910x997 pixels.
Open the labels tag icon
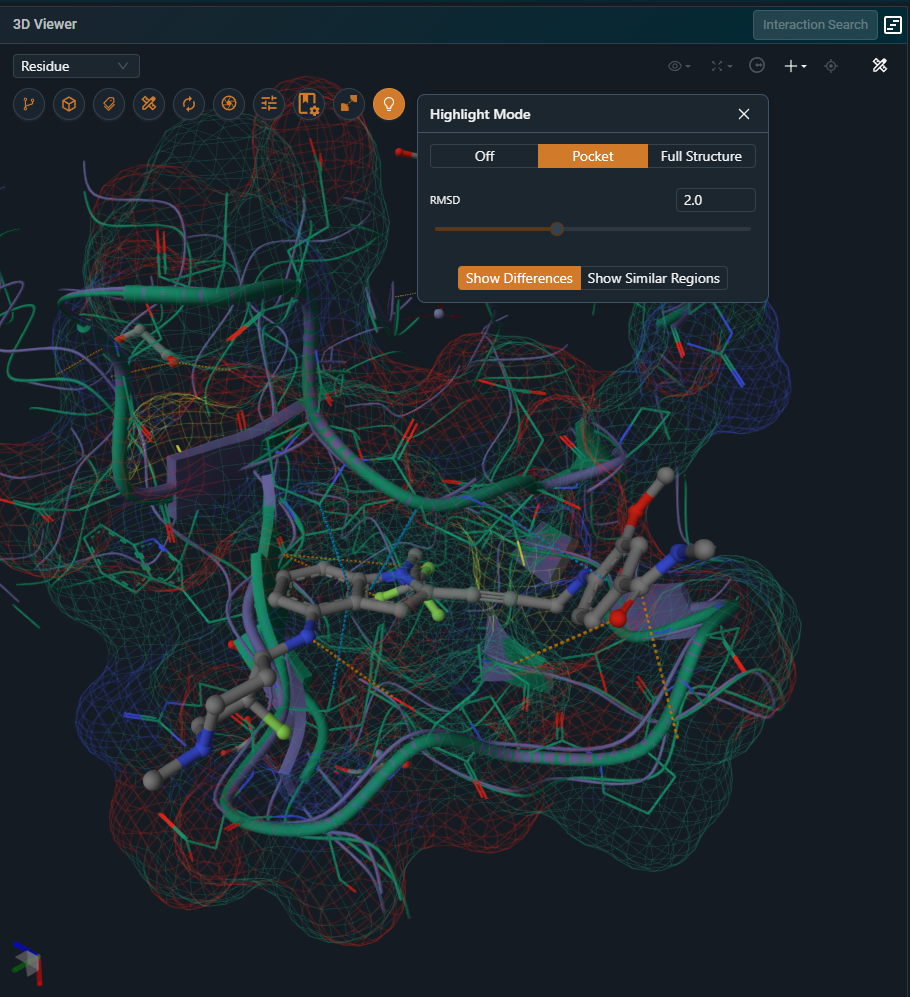pyautogui.click(x=108, y=104)
